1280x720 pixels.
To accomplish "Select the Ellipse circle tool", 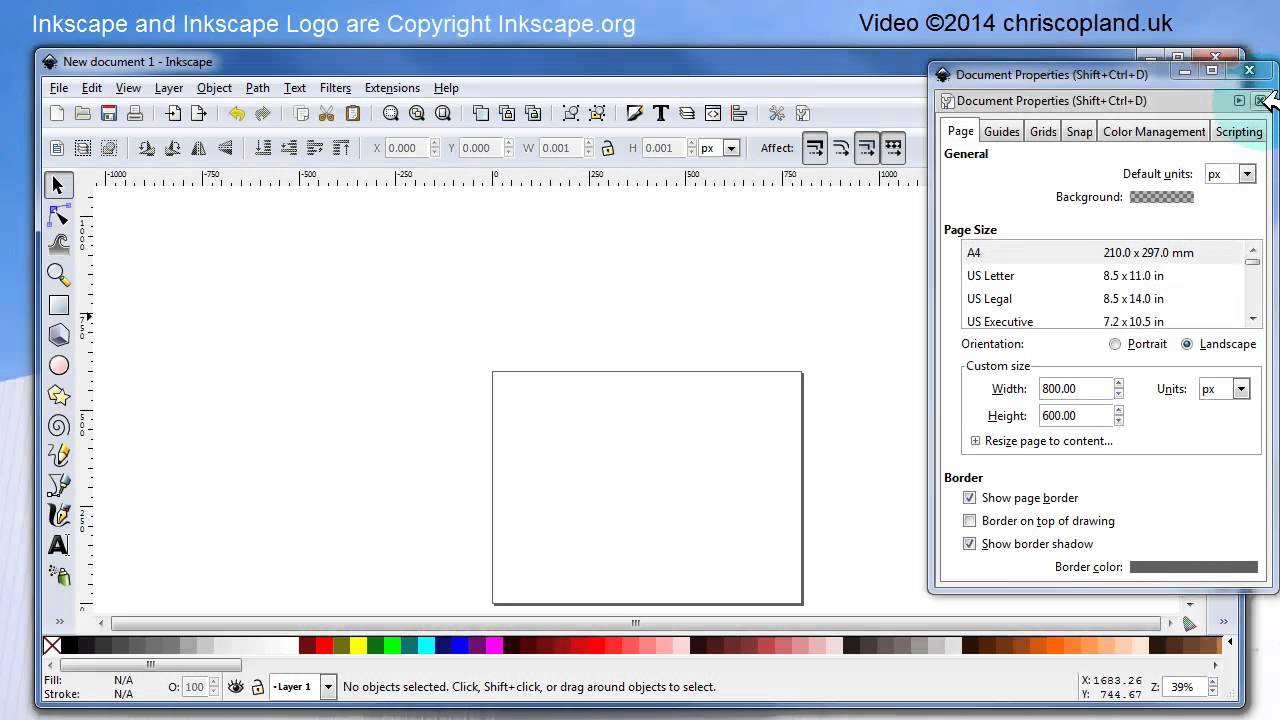I will (x=58, y=365).
